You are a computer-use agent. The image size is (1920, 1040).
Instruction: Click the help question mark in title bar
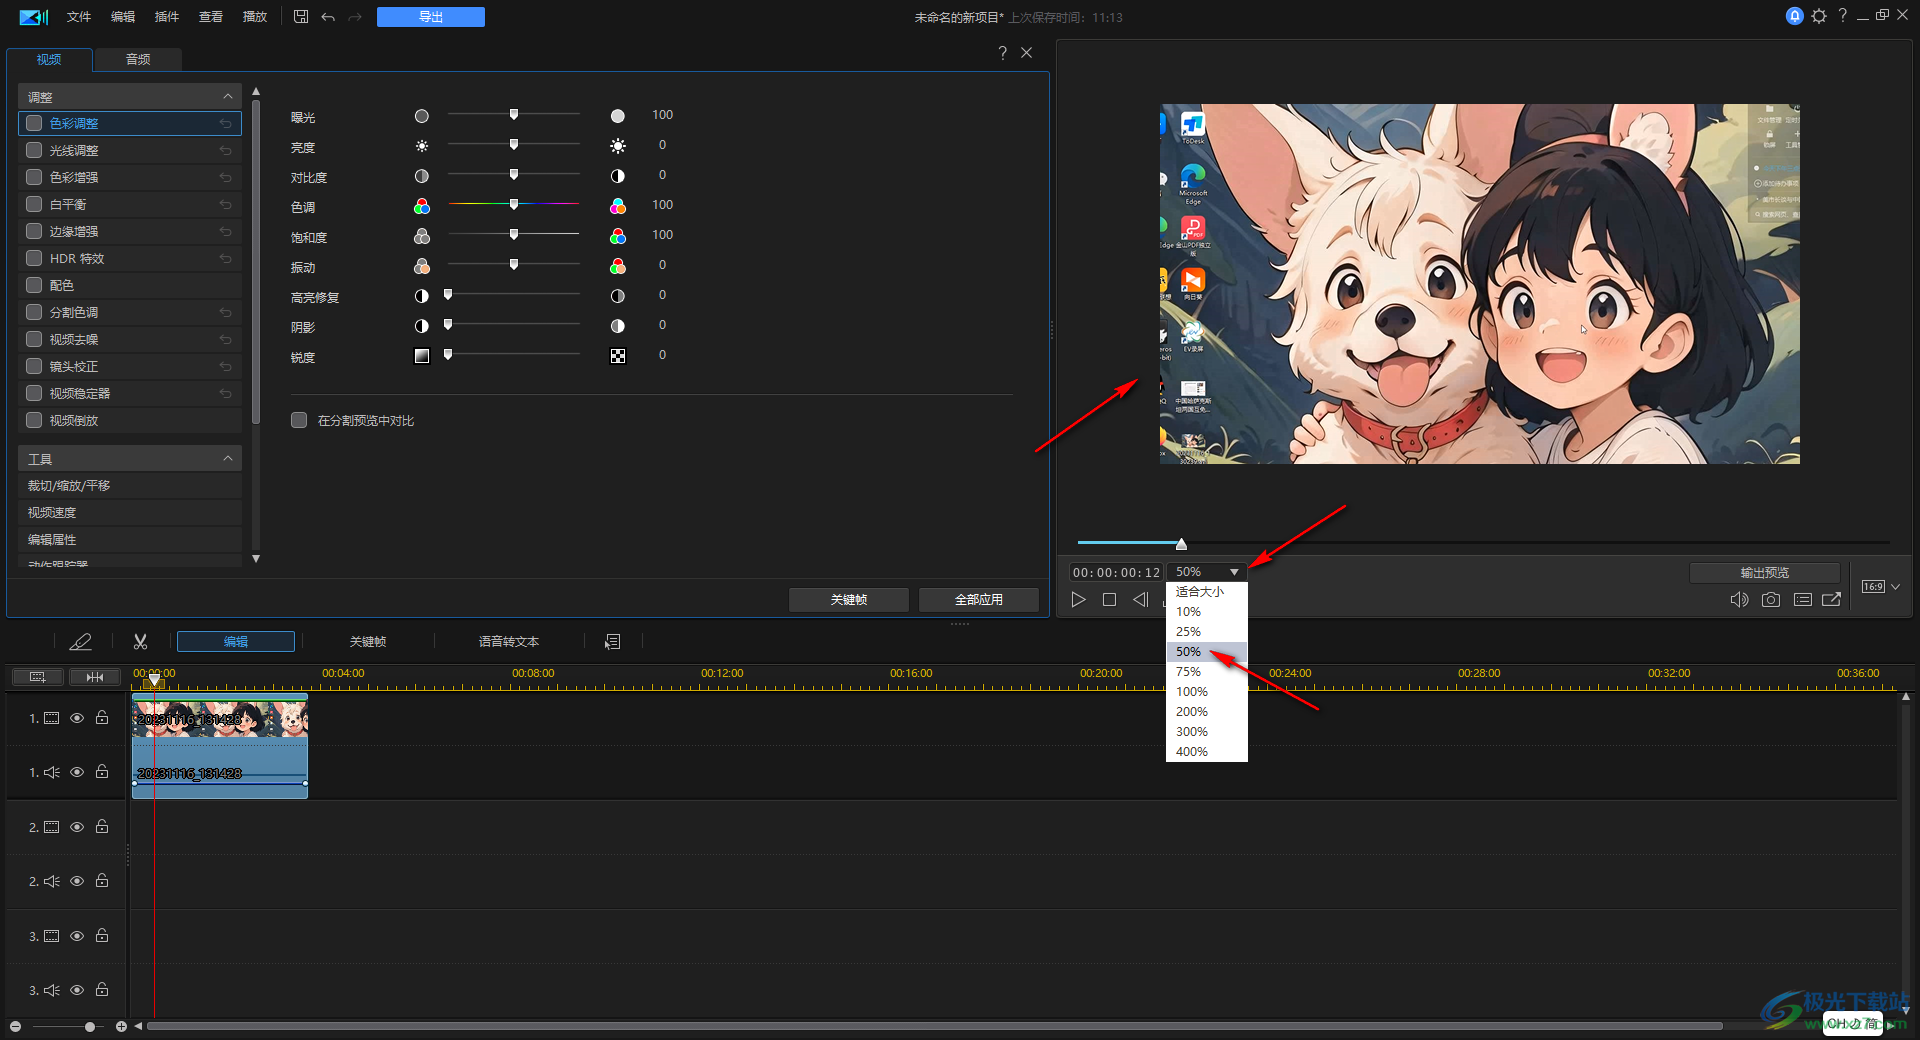point(1842,16)
